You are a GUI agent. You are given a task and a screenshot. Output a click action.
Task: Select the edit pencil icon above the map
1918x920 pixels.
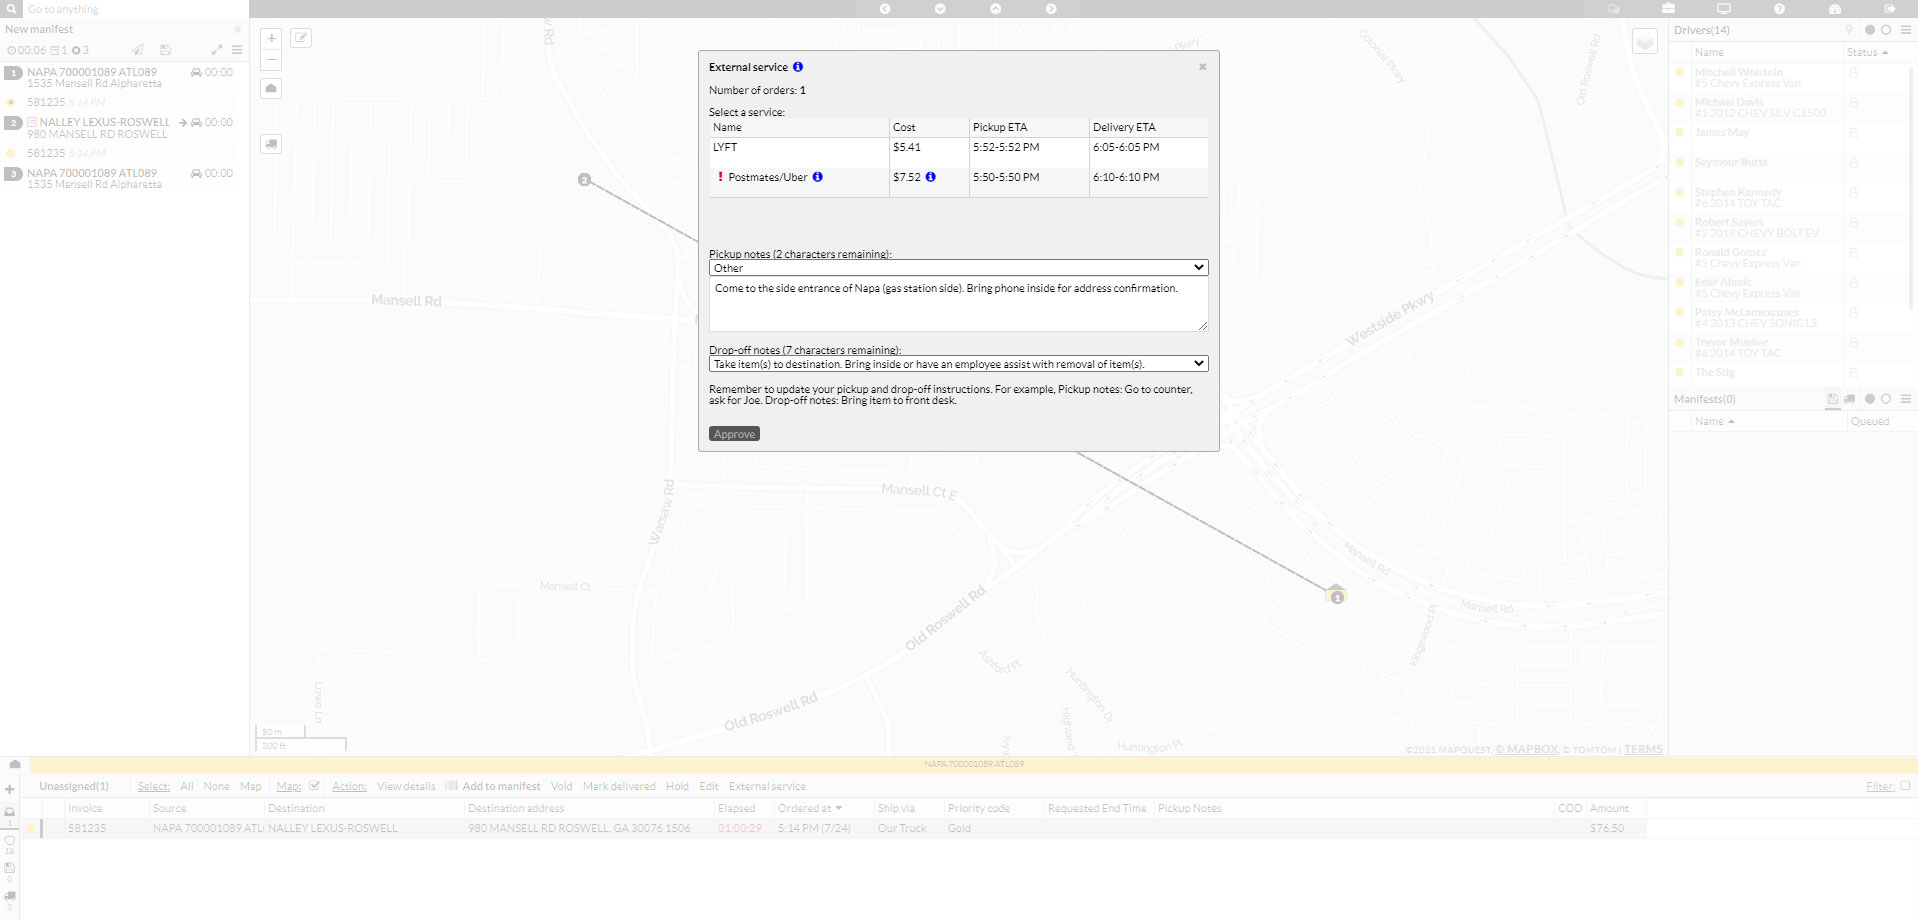click(300, 38)
